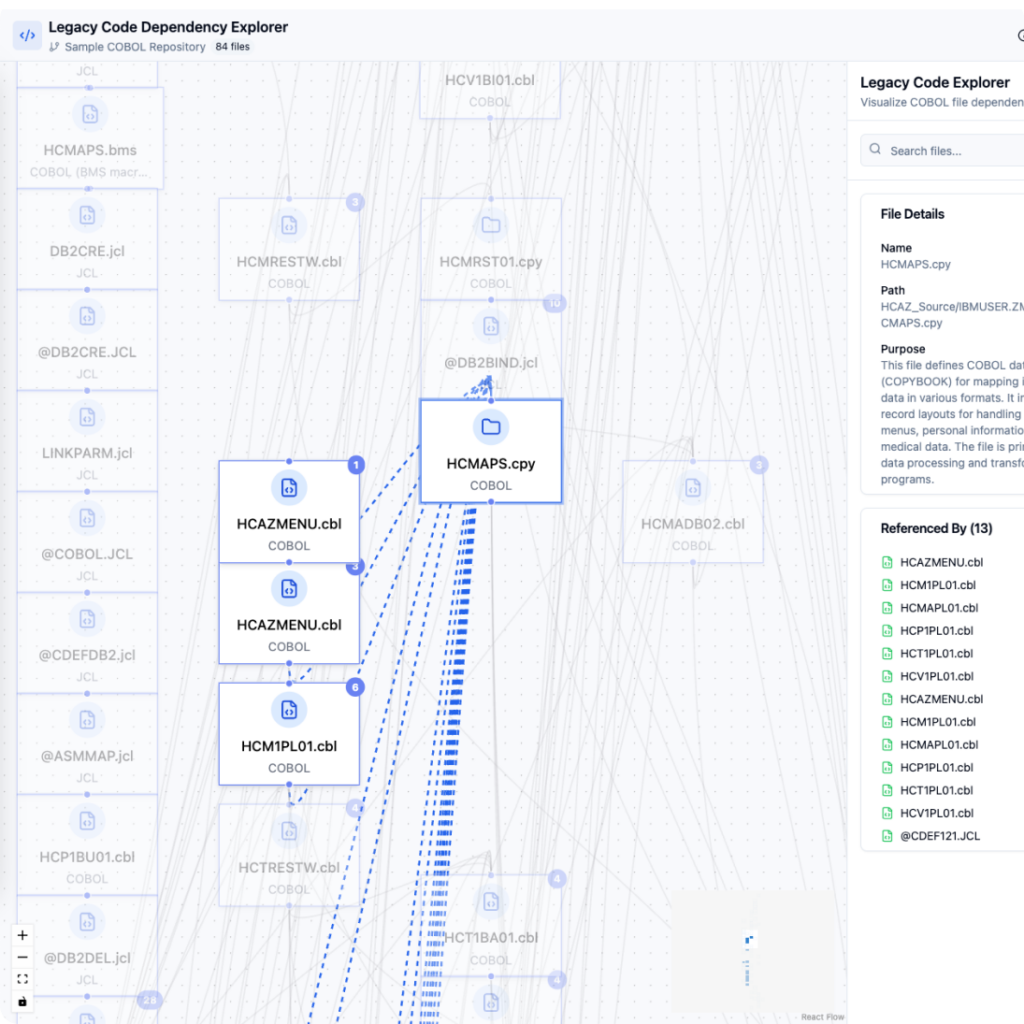Click badge 10 on the @DB2BIND.jcl node

pyautogui.click(x=554, y=303)
